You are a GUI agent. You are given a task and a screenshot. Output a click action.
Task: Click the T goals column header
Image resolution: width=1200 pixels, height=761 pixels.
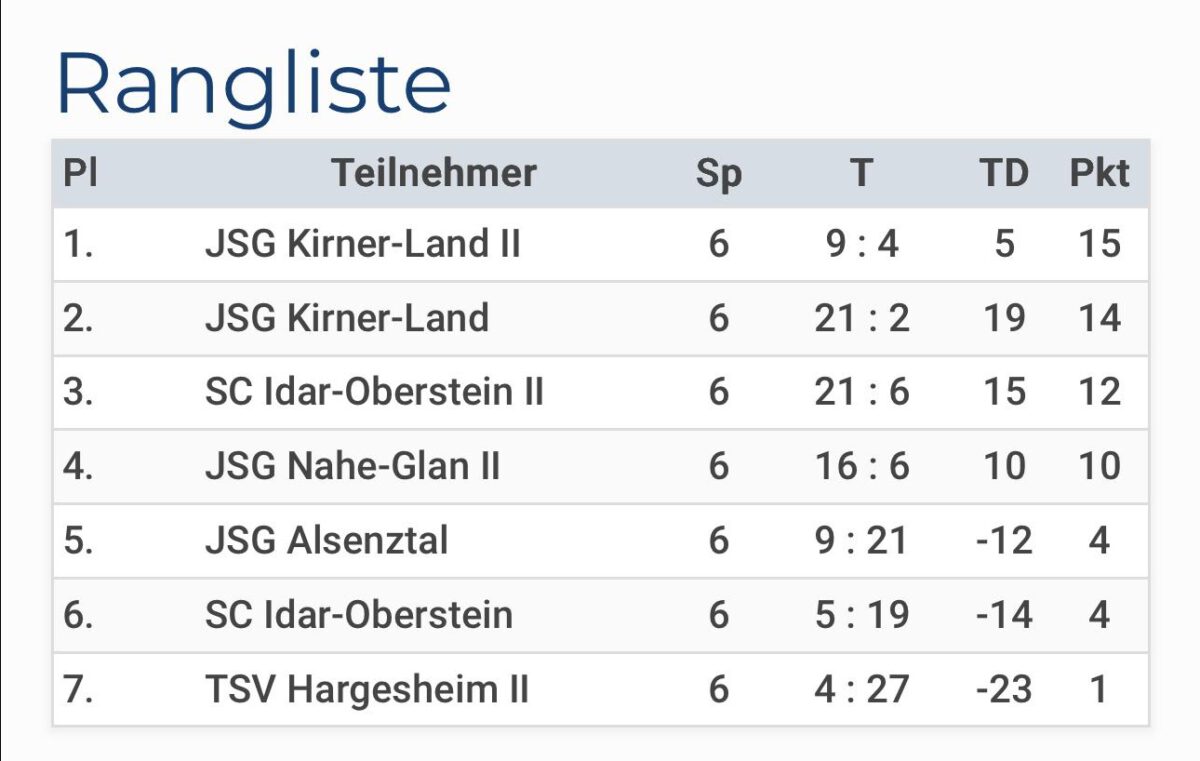click(861, 173)
